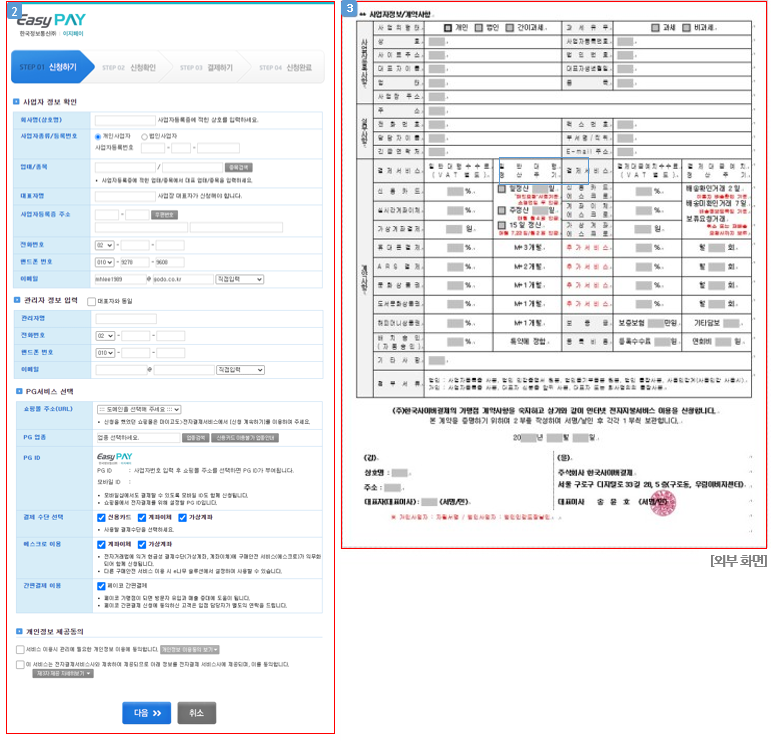Expand 개인정보 이용 동의 보기
This screenshot has height=741, width=773.
pyautogui.click(x=190, y=650)
